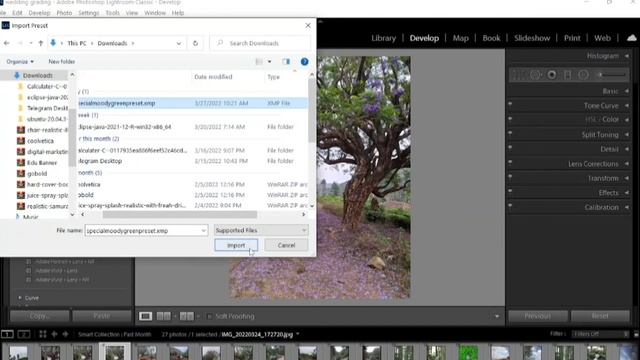Open Supported Files type dropdown
The width and height of the screenshot is (640, 360).
[x=261, y=230]
